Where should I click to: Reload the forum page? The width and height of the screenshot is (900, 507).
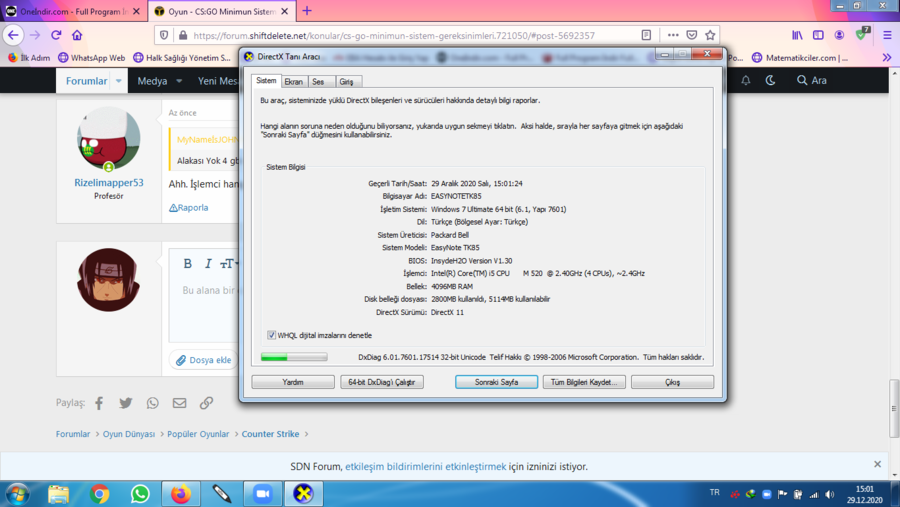click(56, 35)
